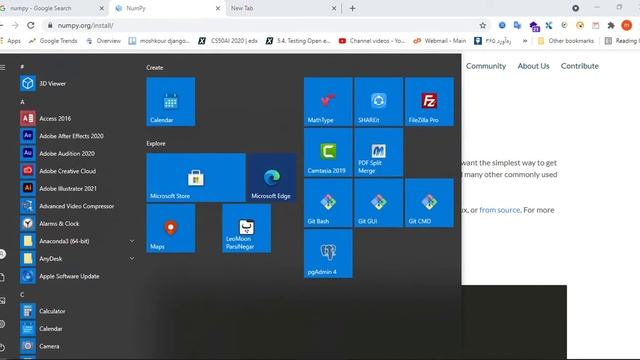Launch the MathType tile

pos(328,102)
